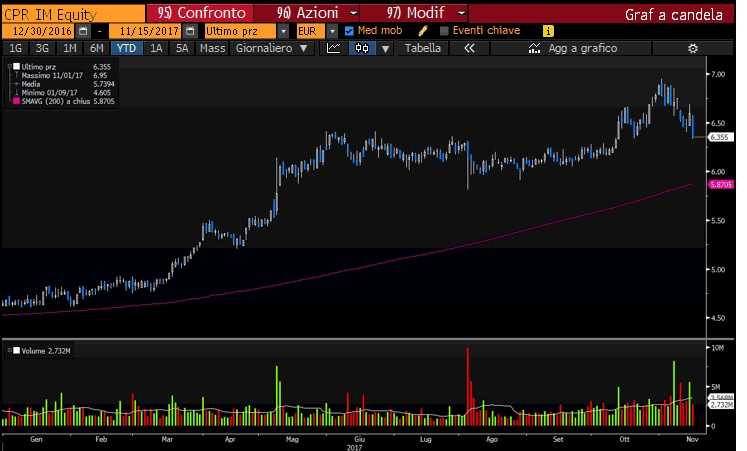Select the YTD time range
This screenshot has height=451, width=747.
coord(126,48)
